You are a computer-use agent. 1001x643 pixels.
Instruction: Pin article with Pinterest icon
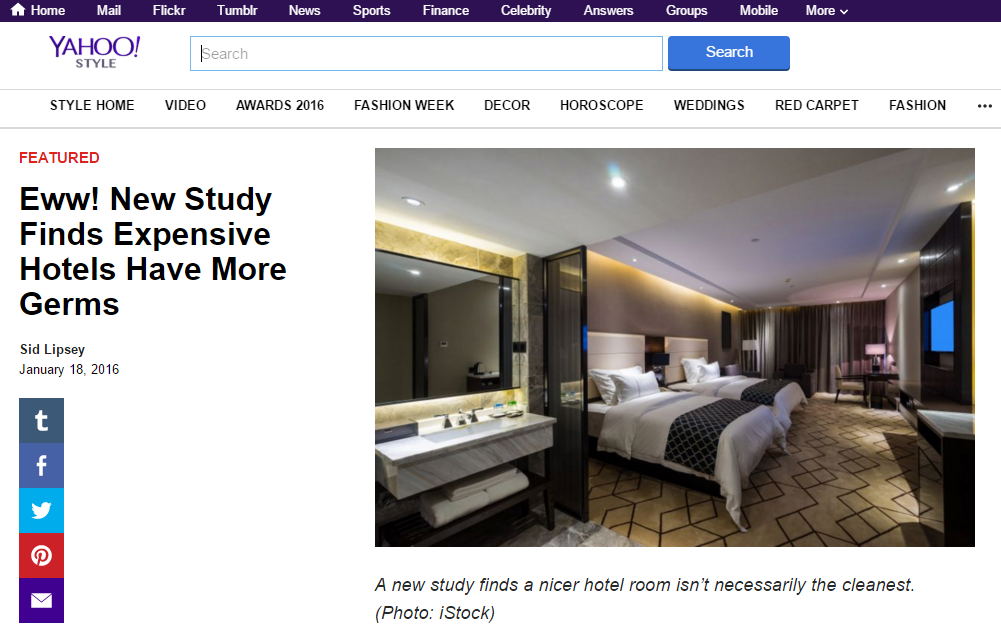[x=41, y=556]
